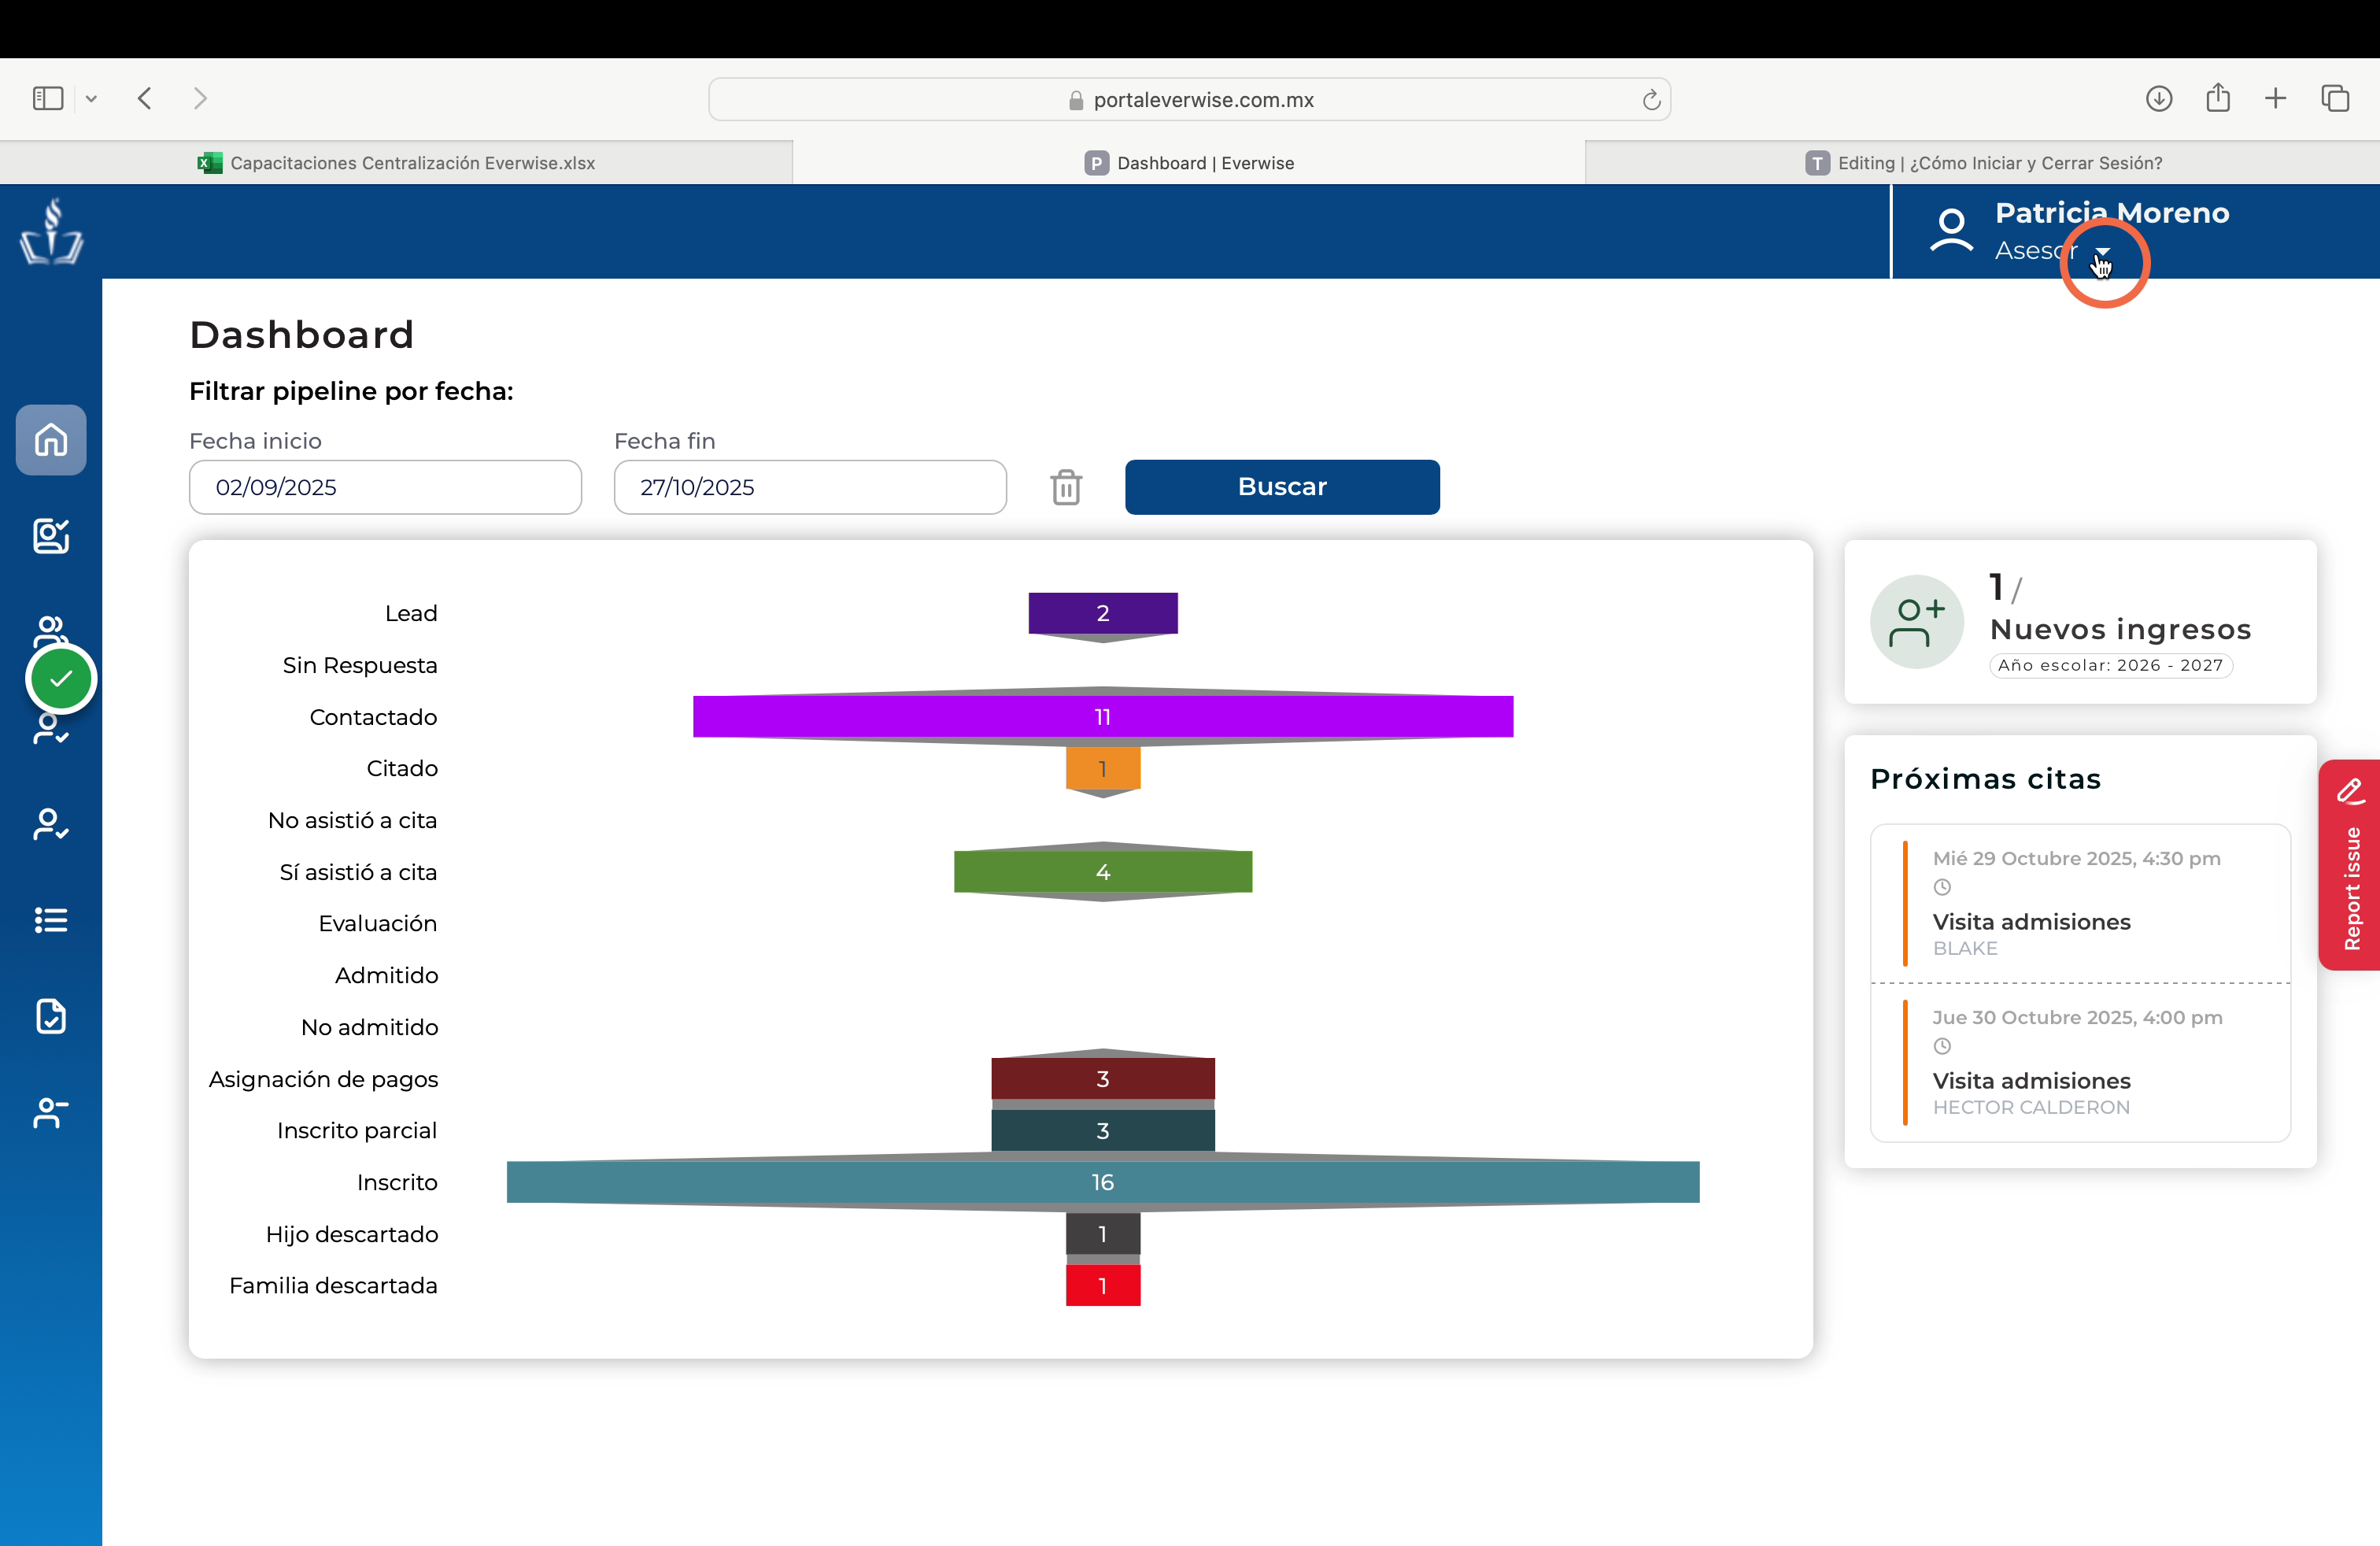Go forward with Safari forward arrow

pos(200,98)
